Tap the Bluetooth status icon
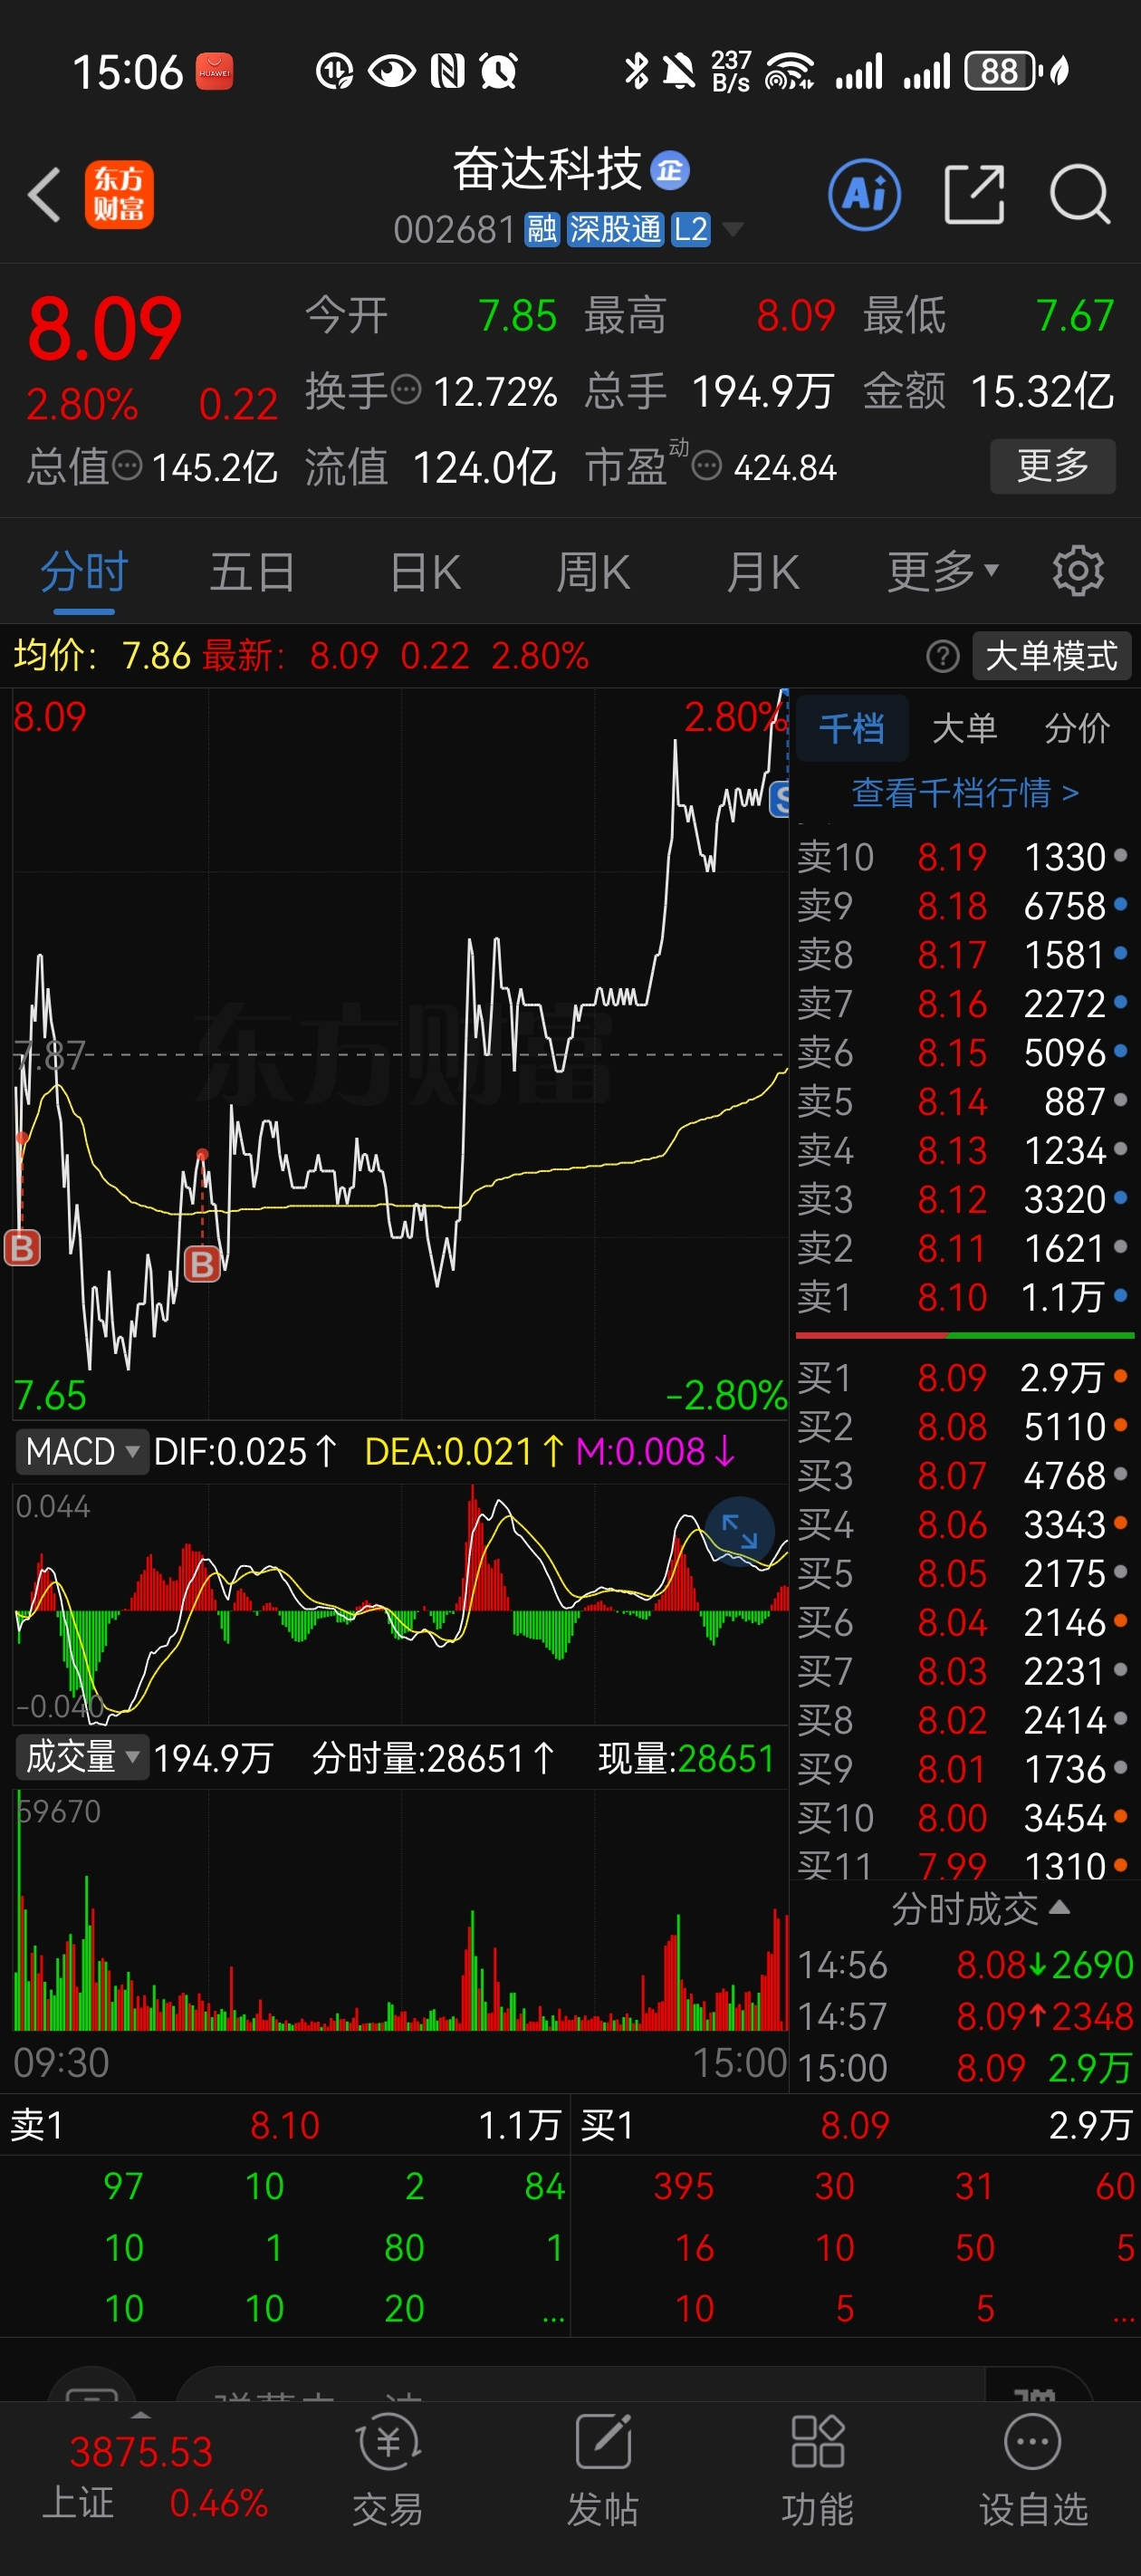This screenshot has width=1141, height=2576. [636, 71]
